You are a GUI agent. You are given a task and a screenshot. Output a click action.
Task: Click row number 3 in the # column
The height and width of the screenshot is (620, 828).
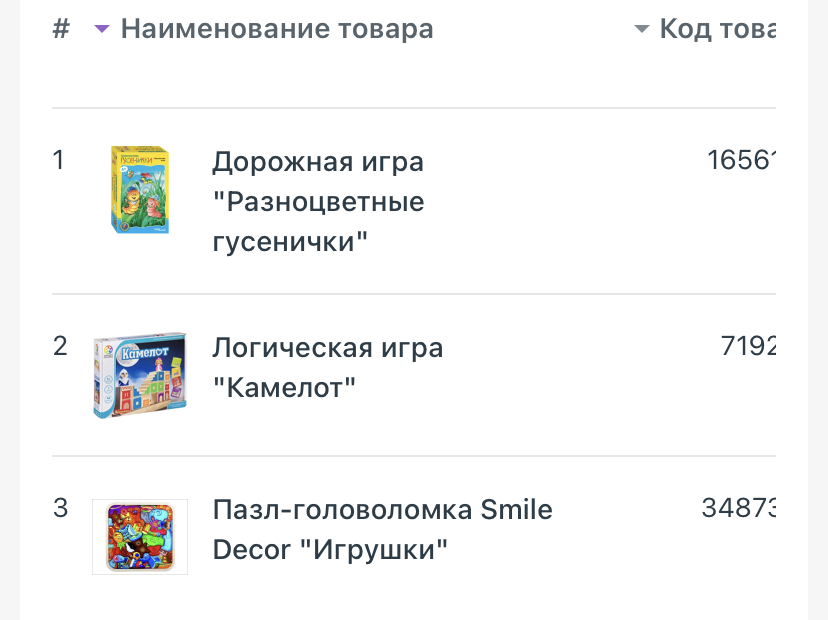[60, 508]
